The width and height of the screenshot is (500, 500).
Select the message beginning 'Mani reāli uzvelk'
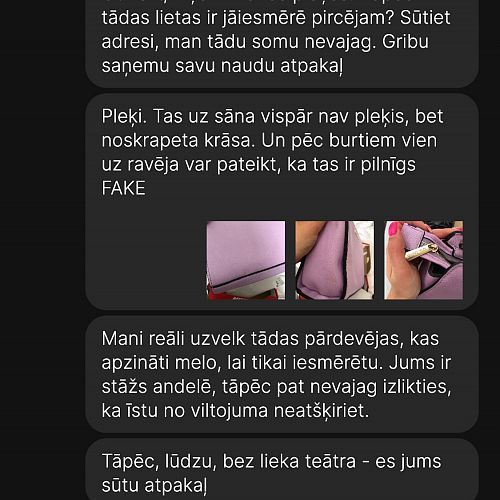pyautogui.click(x=282, y=374)
